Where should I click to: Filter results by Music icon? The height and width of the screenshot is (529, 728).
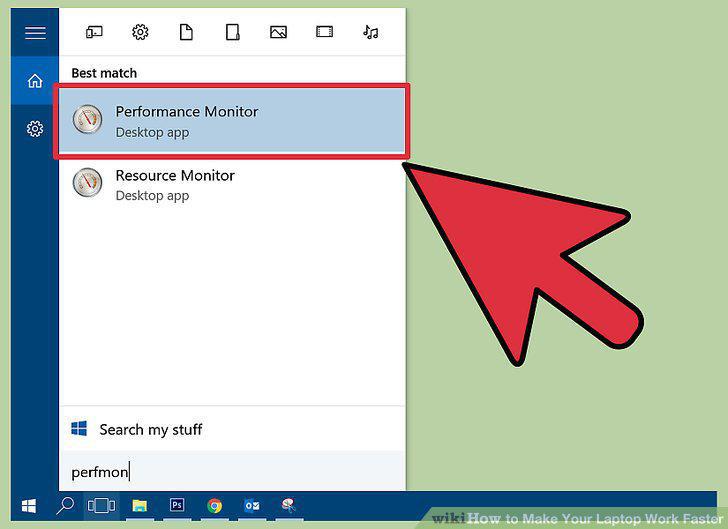(x=370, y=32)
